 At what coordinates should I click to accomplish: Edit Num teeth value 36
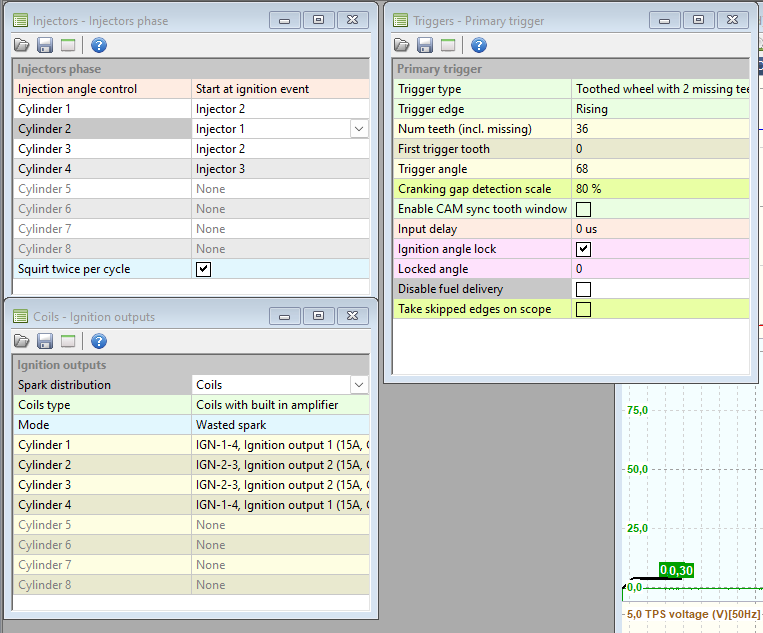tap(660, 129)
